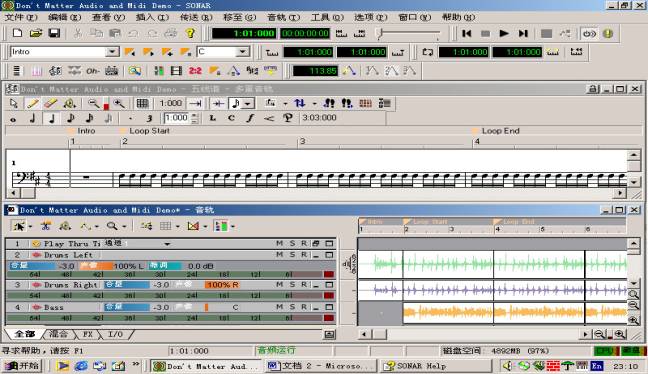Expand display resolution note dropdown in Staff view
648x374 pixels.
[x=247, y=103]
